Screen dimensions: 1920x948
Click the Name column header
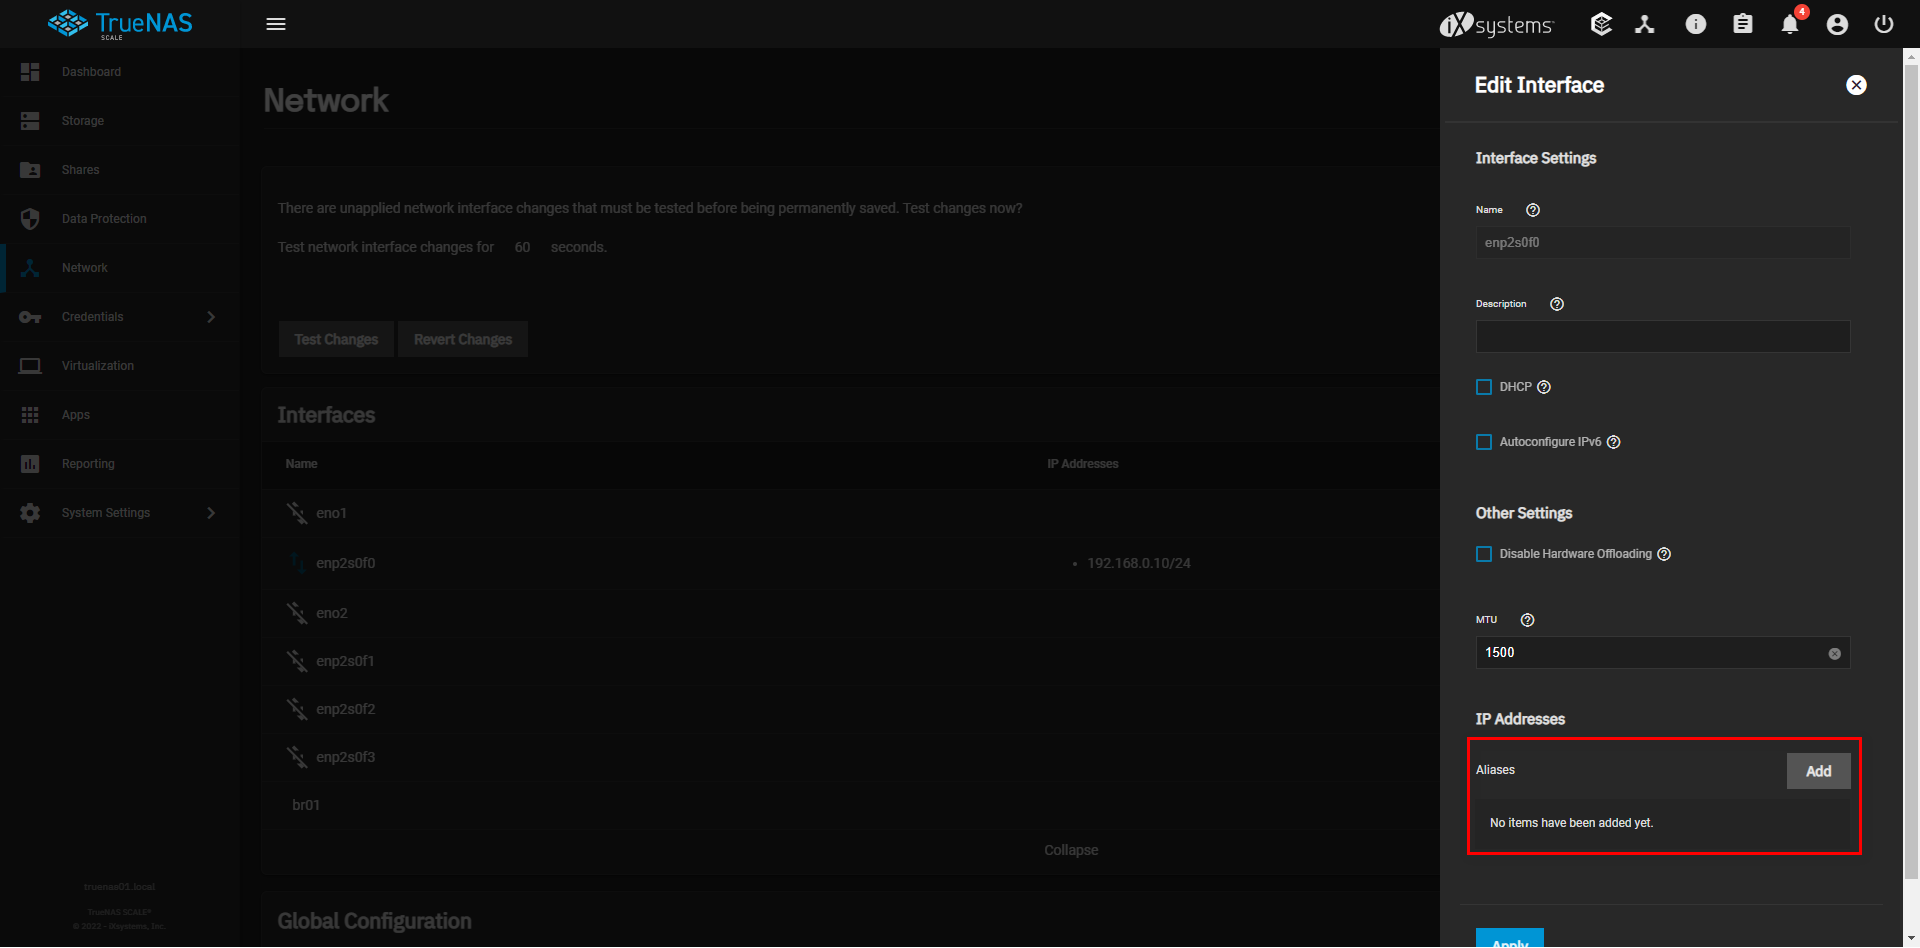(x=301, y=464)
